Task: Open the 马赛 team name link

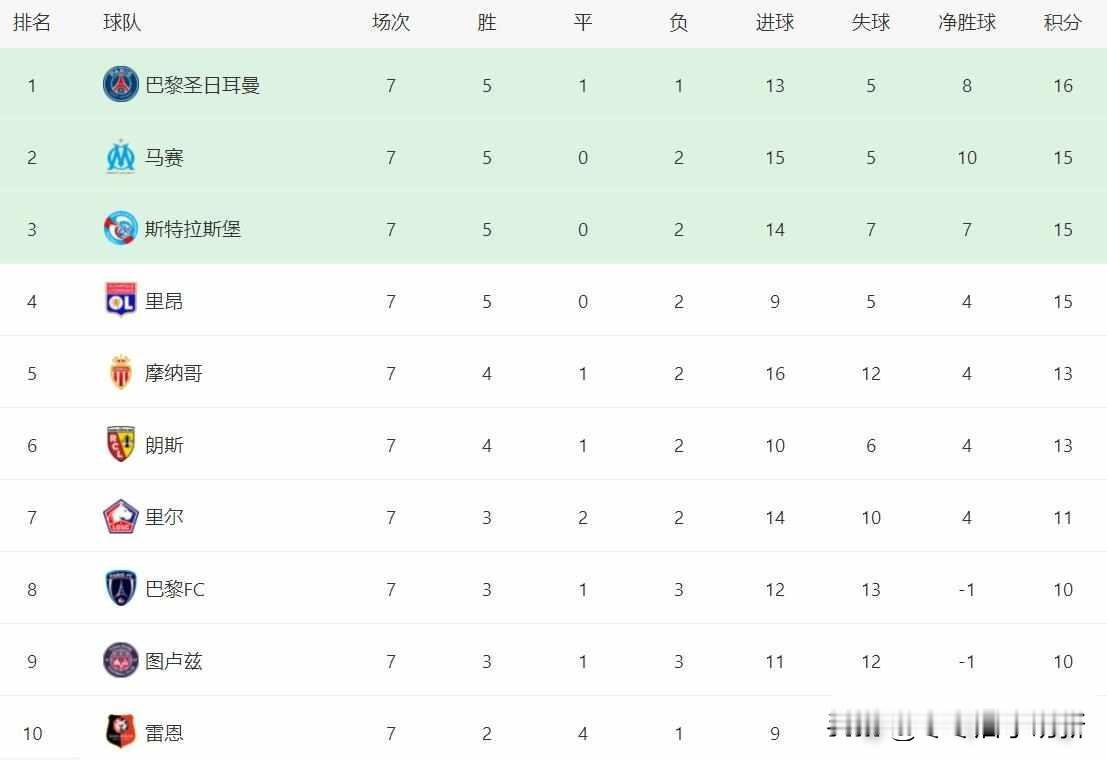Action: click(x=164, y=158)
